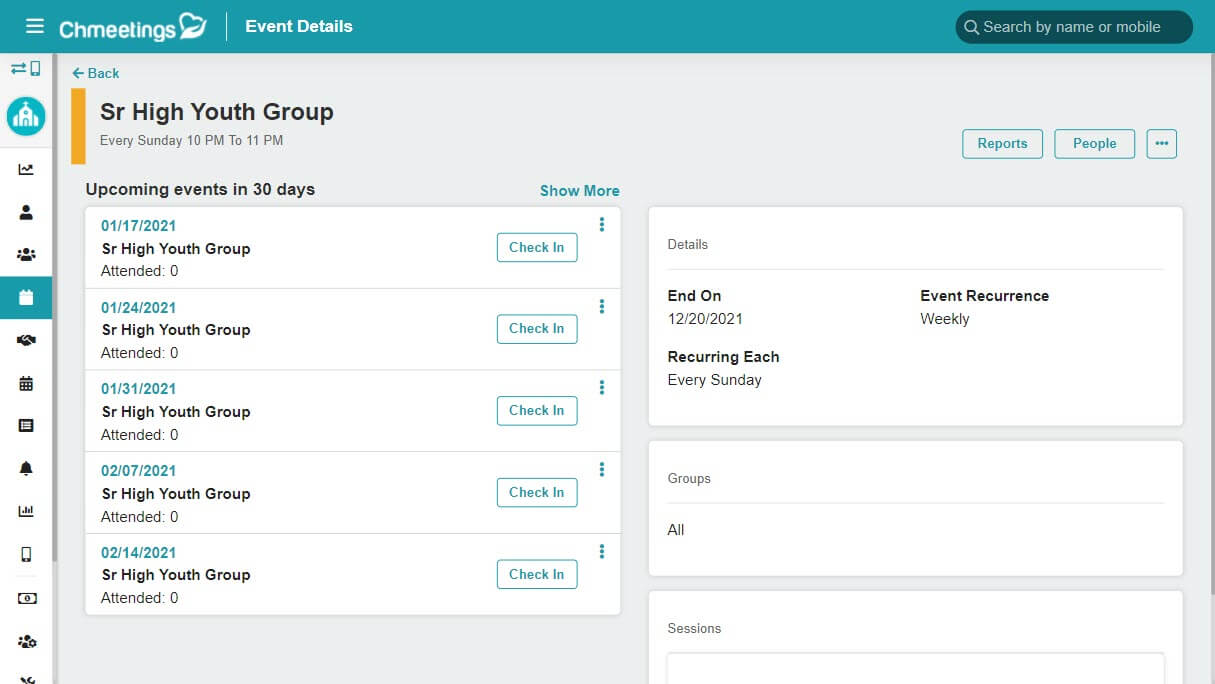The image size is (1215, 684).
Task: Open the reports bar-chart icon in the sidebar
Action: click(25, 511)
